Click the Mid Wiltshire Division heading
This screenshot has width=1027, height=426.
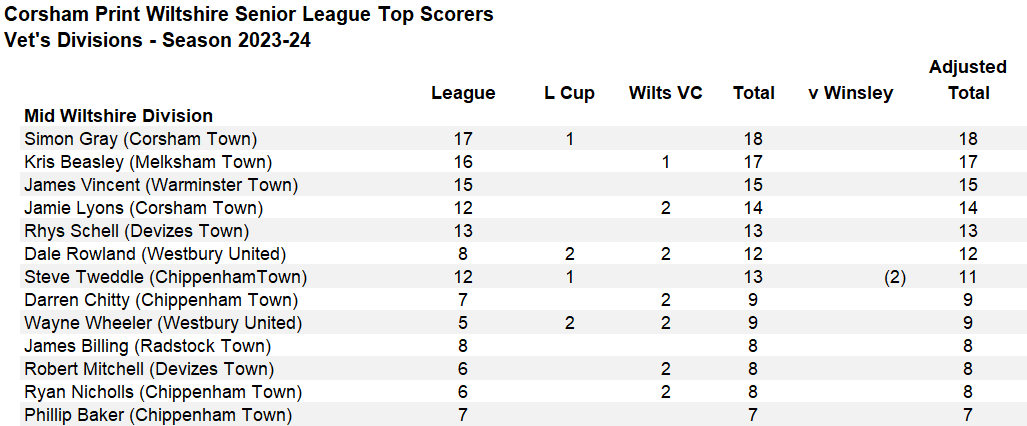point(119,116)
